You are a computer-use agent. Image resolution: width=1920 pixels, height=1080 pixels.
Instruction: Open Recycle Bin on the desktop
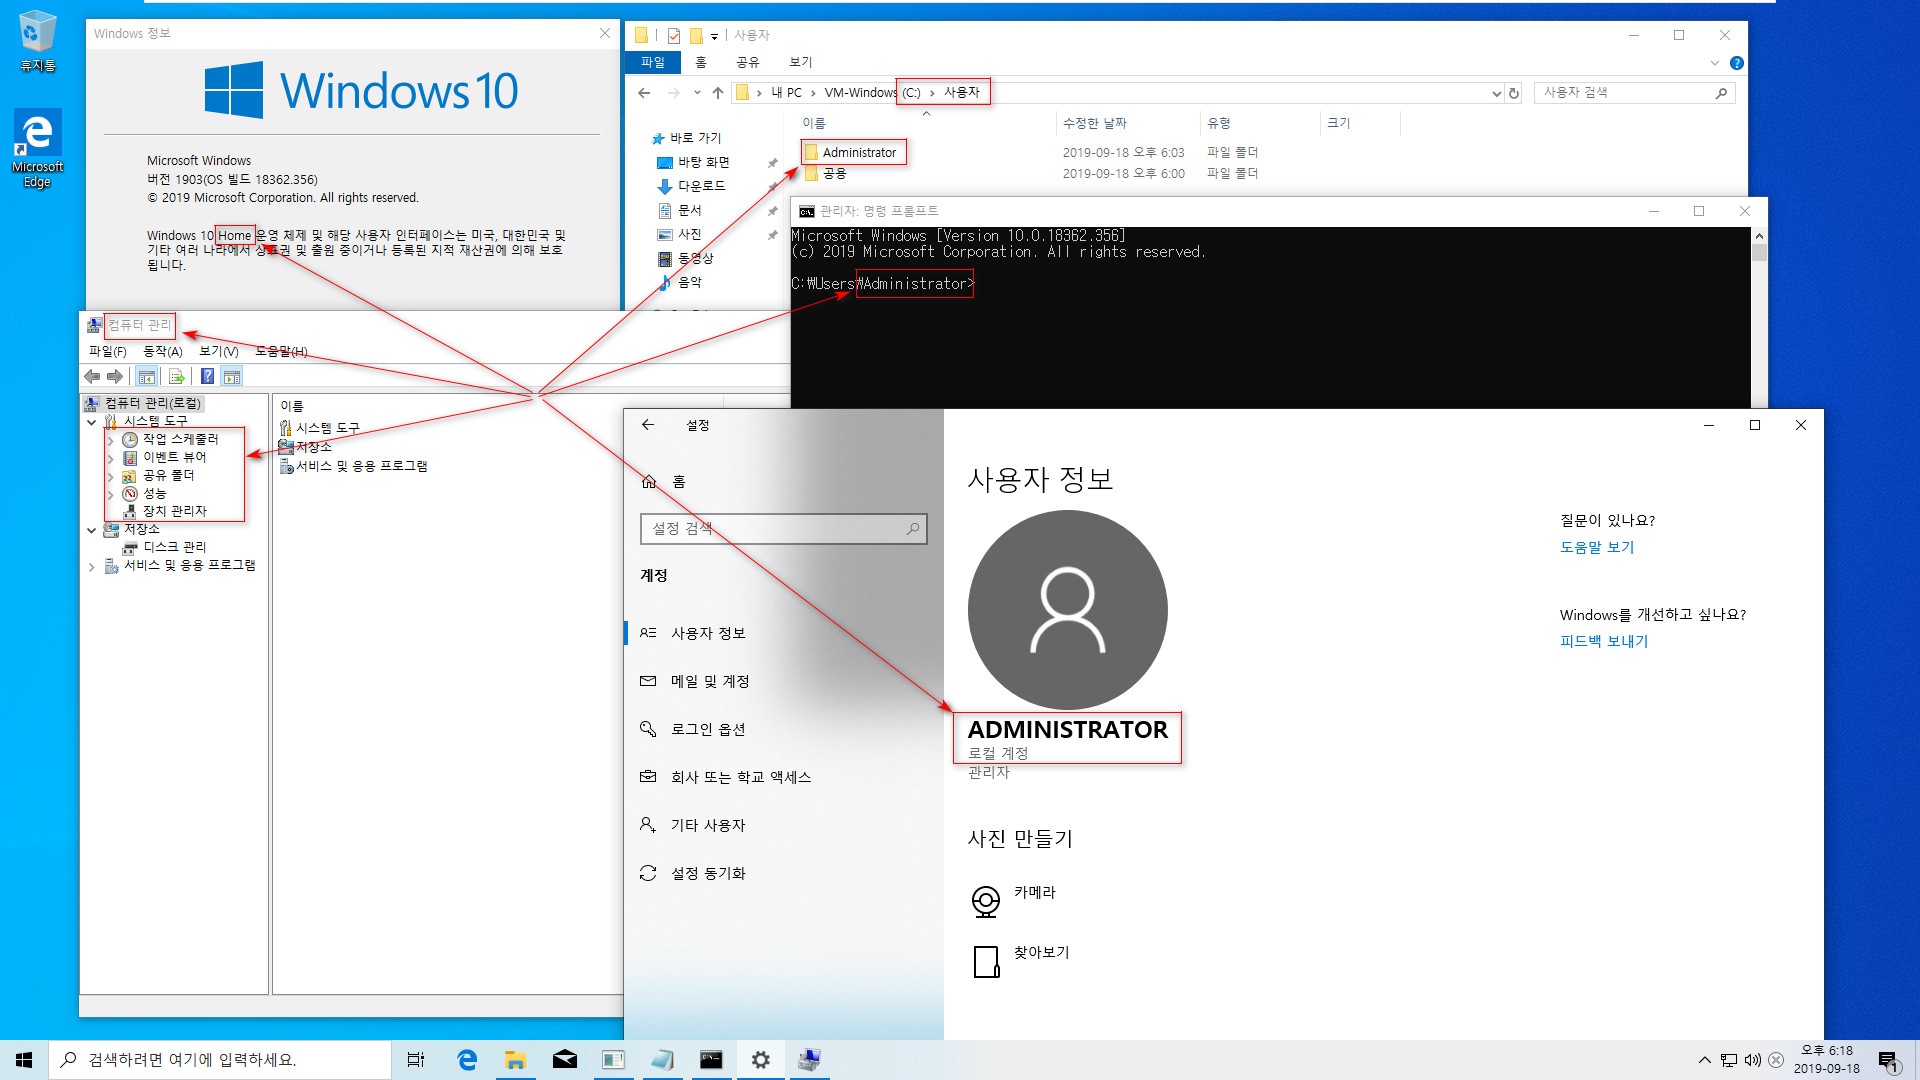[x=38, y=41]
